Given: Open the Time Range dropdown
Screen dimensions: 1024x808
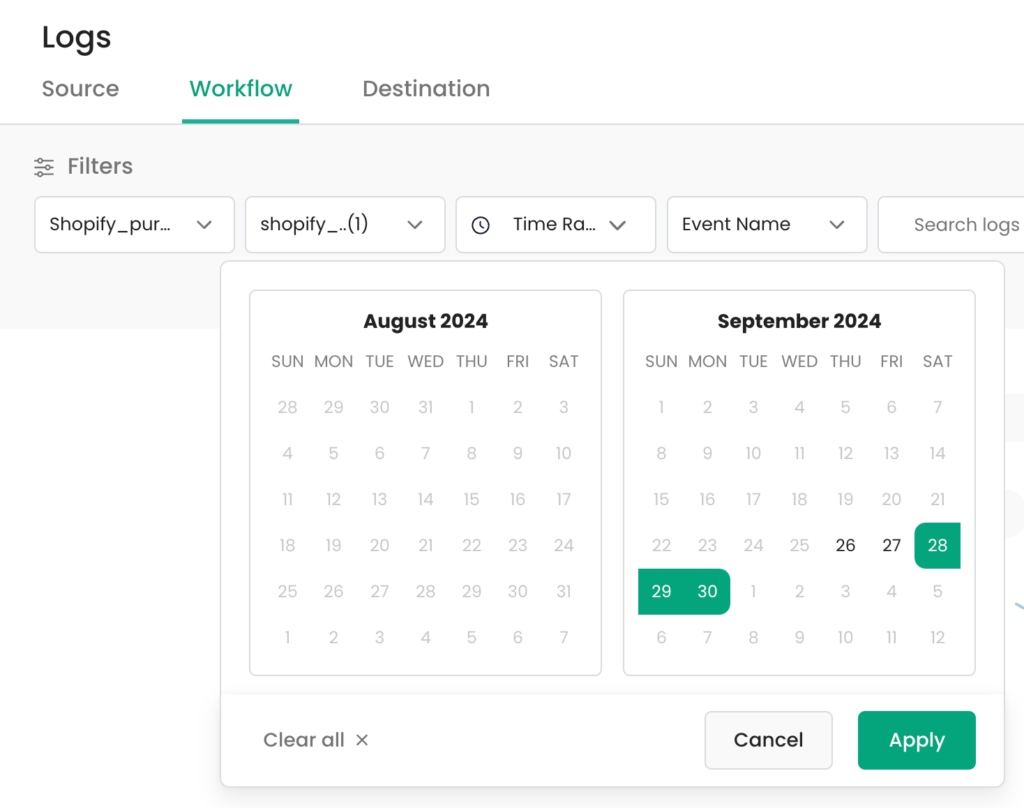Looking at the screenshot, I should (556, 225).
